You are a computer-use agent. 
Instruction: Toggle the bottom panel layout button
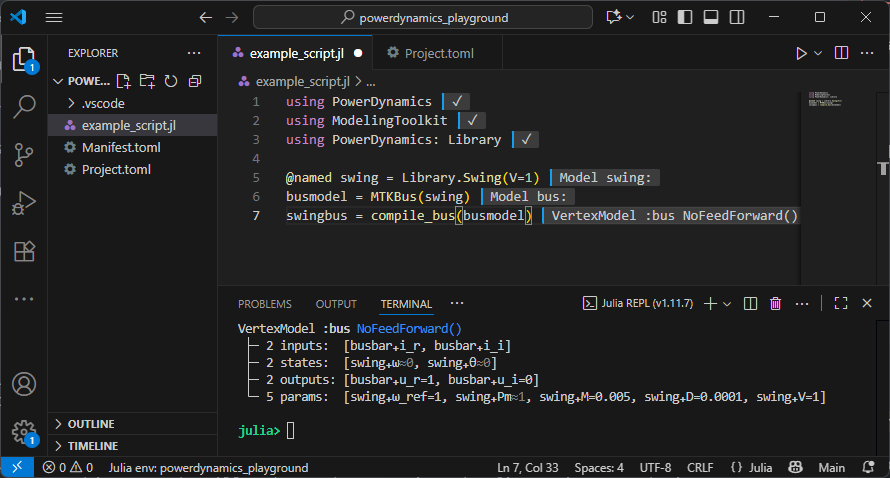point(710,17)
